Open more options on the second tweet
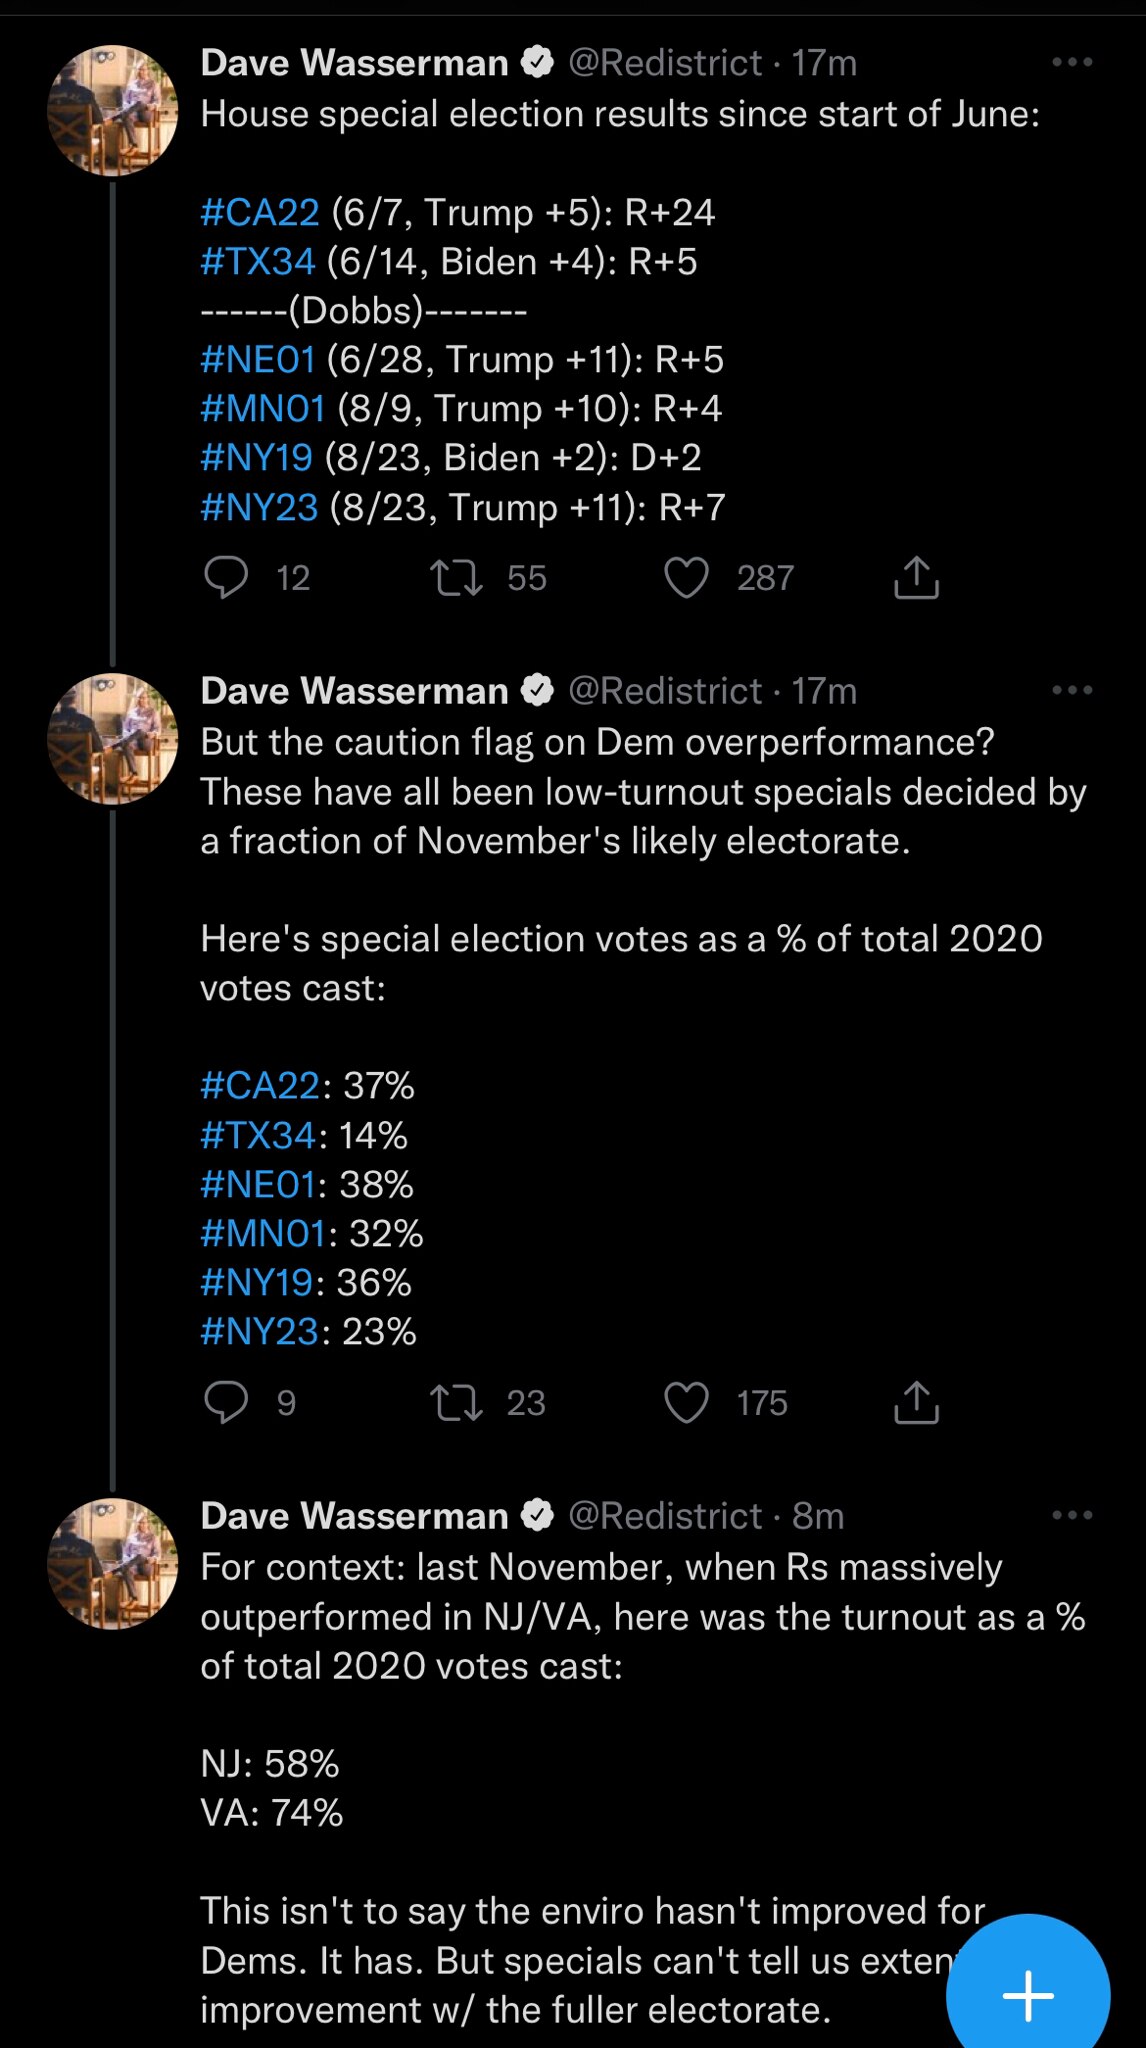The width and height of the screenshot is (1146, 2048). pyautogui.click(x=1072, y=691)
